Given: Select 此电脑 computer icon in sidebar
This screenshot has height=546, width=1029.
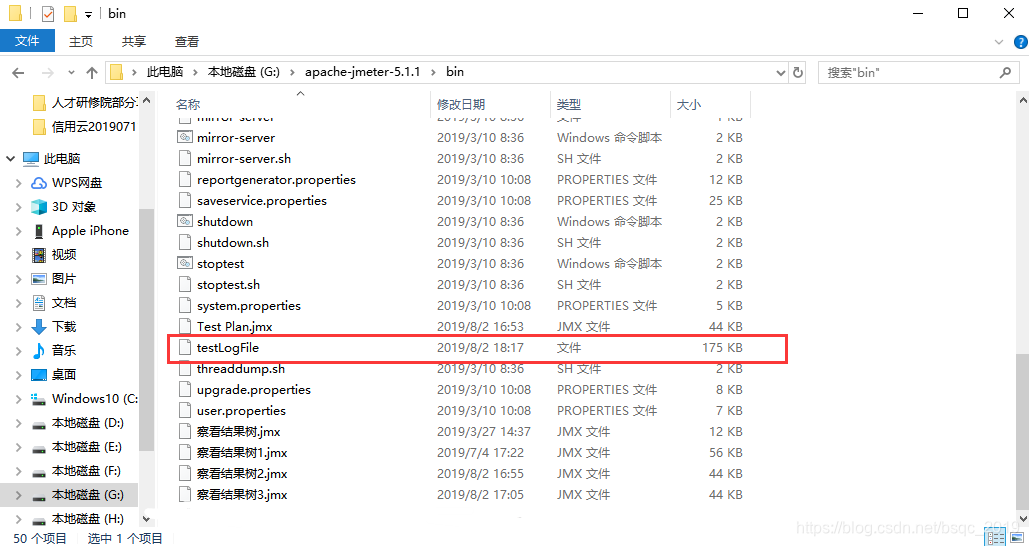Looking at the screenshot, I should pos(31,158).
